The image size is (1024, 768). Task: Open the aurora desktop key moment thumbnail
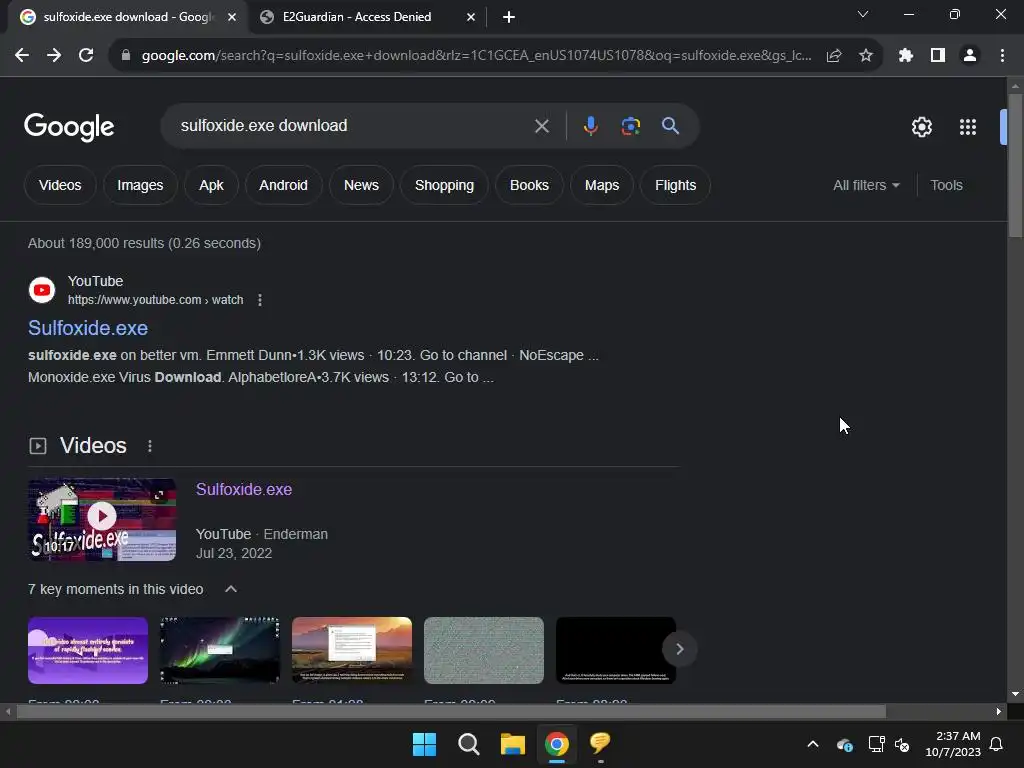tap(220, 650)
